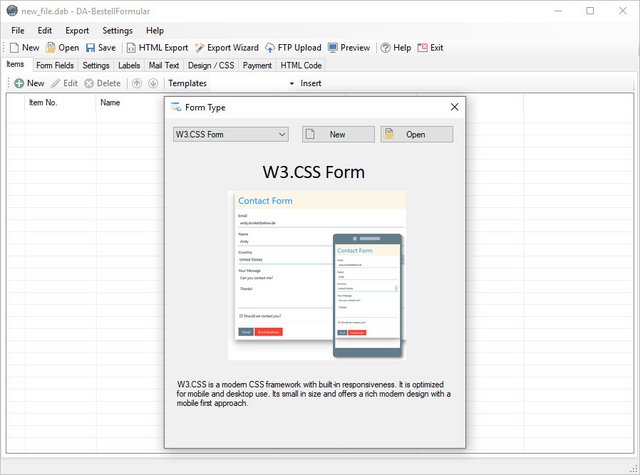
Task: Switch to the Form Fields tab
Action: (55, 65)
